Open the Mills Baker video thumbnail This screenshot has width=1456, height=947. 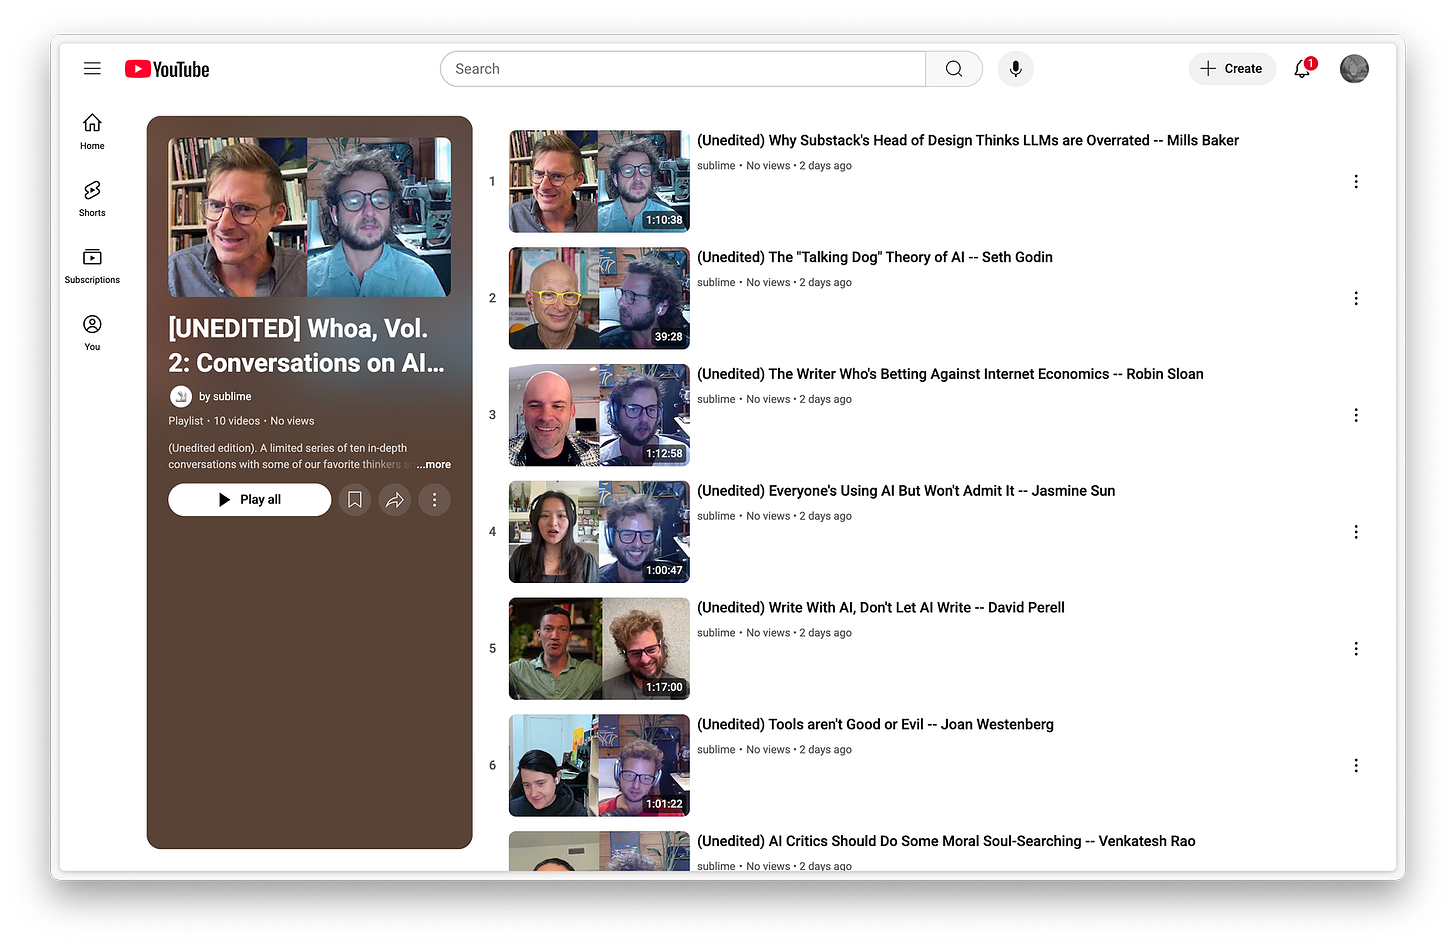[x=599, y=181]
